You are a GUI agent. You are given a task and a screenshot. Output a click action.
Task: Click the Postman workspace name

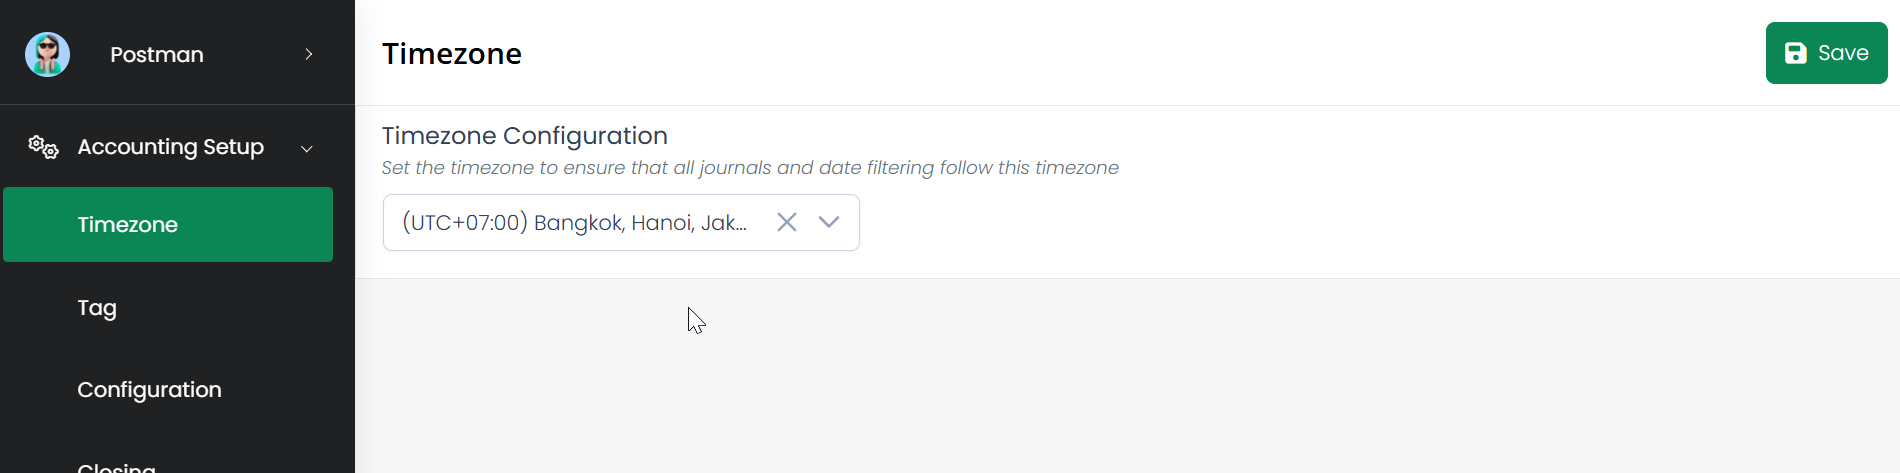157,55
